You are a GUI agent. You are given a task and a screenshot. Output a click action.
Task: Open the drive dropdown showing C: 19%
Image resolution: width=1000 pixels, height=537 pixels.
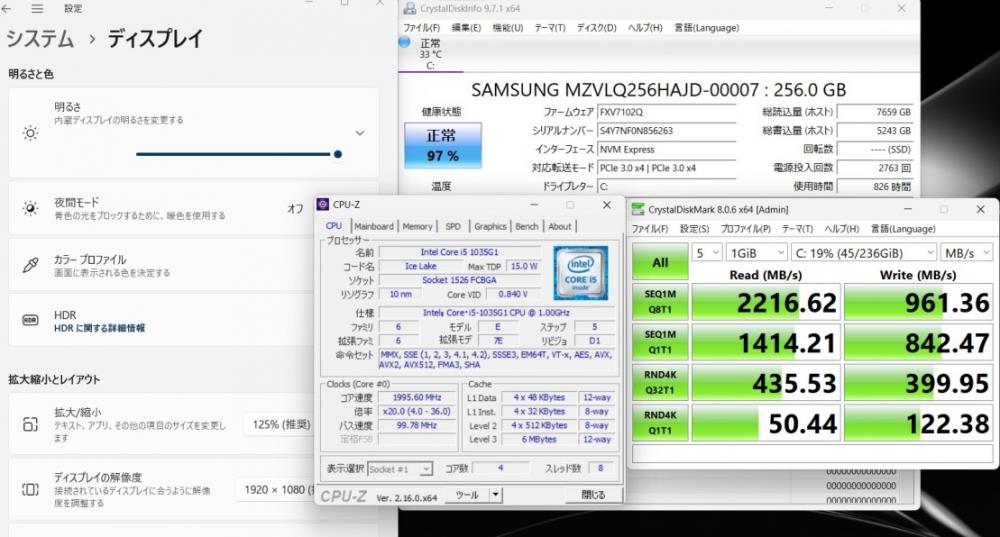(x=864, y=253)
